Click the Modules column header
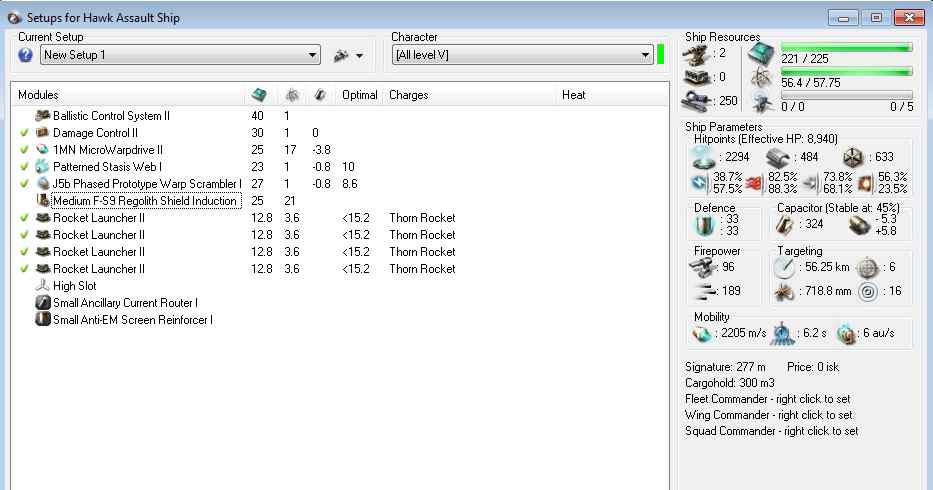The image size is (933, 490). 38,95
